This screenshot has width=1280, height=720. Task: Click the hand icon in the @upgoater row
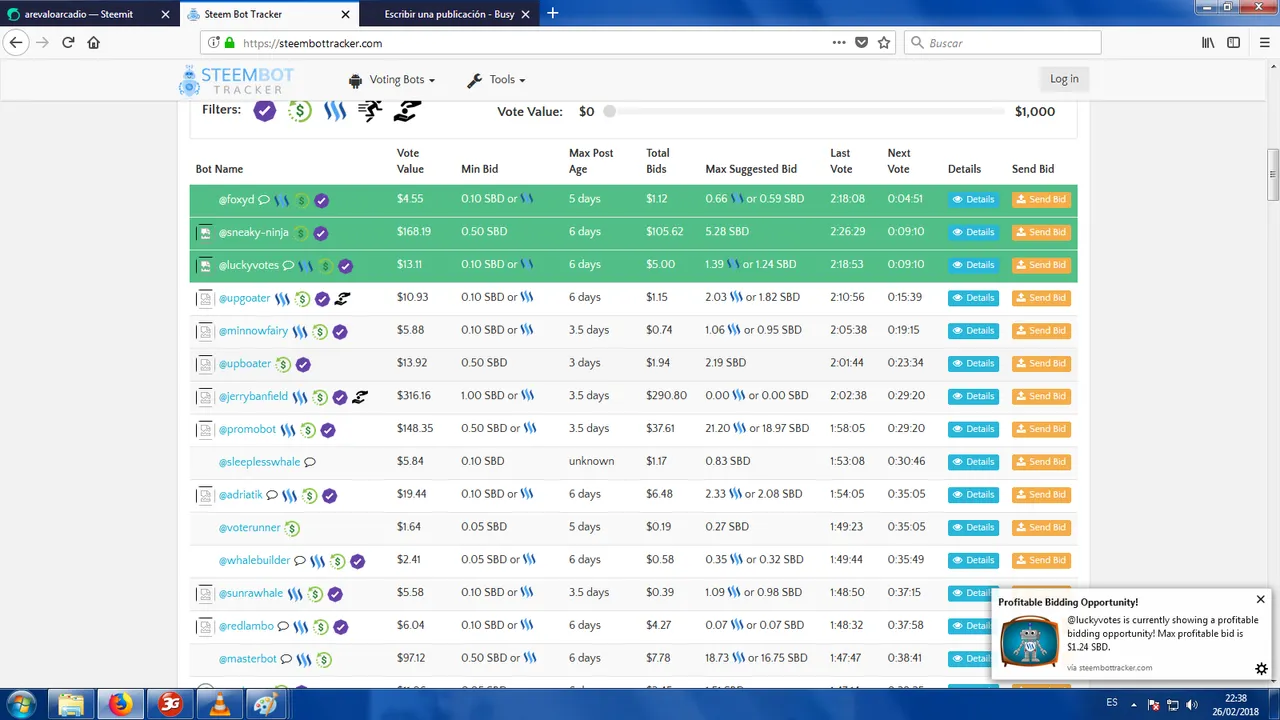[x=342, y=298]
